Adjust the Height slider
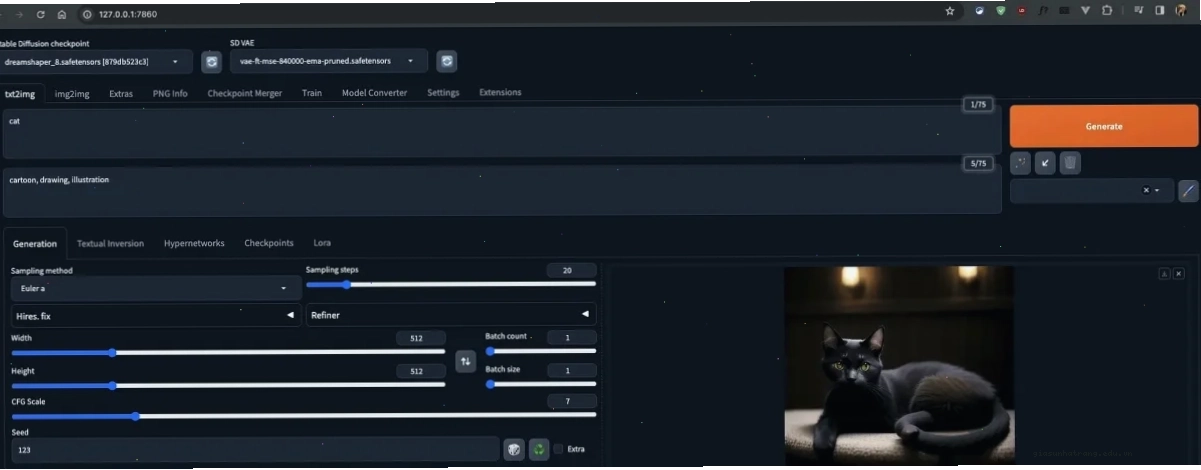 tap(228, 385)
